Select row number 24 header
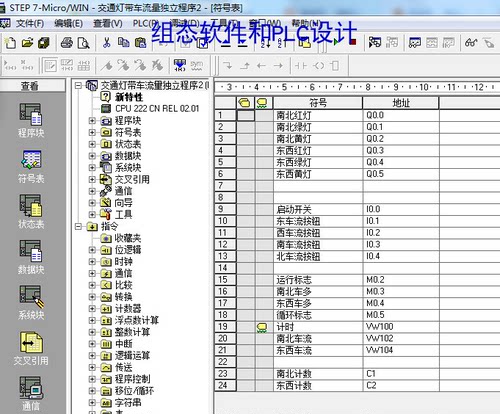 tap(225, 385)
